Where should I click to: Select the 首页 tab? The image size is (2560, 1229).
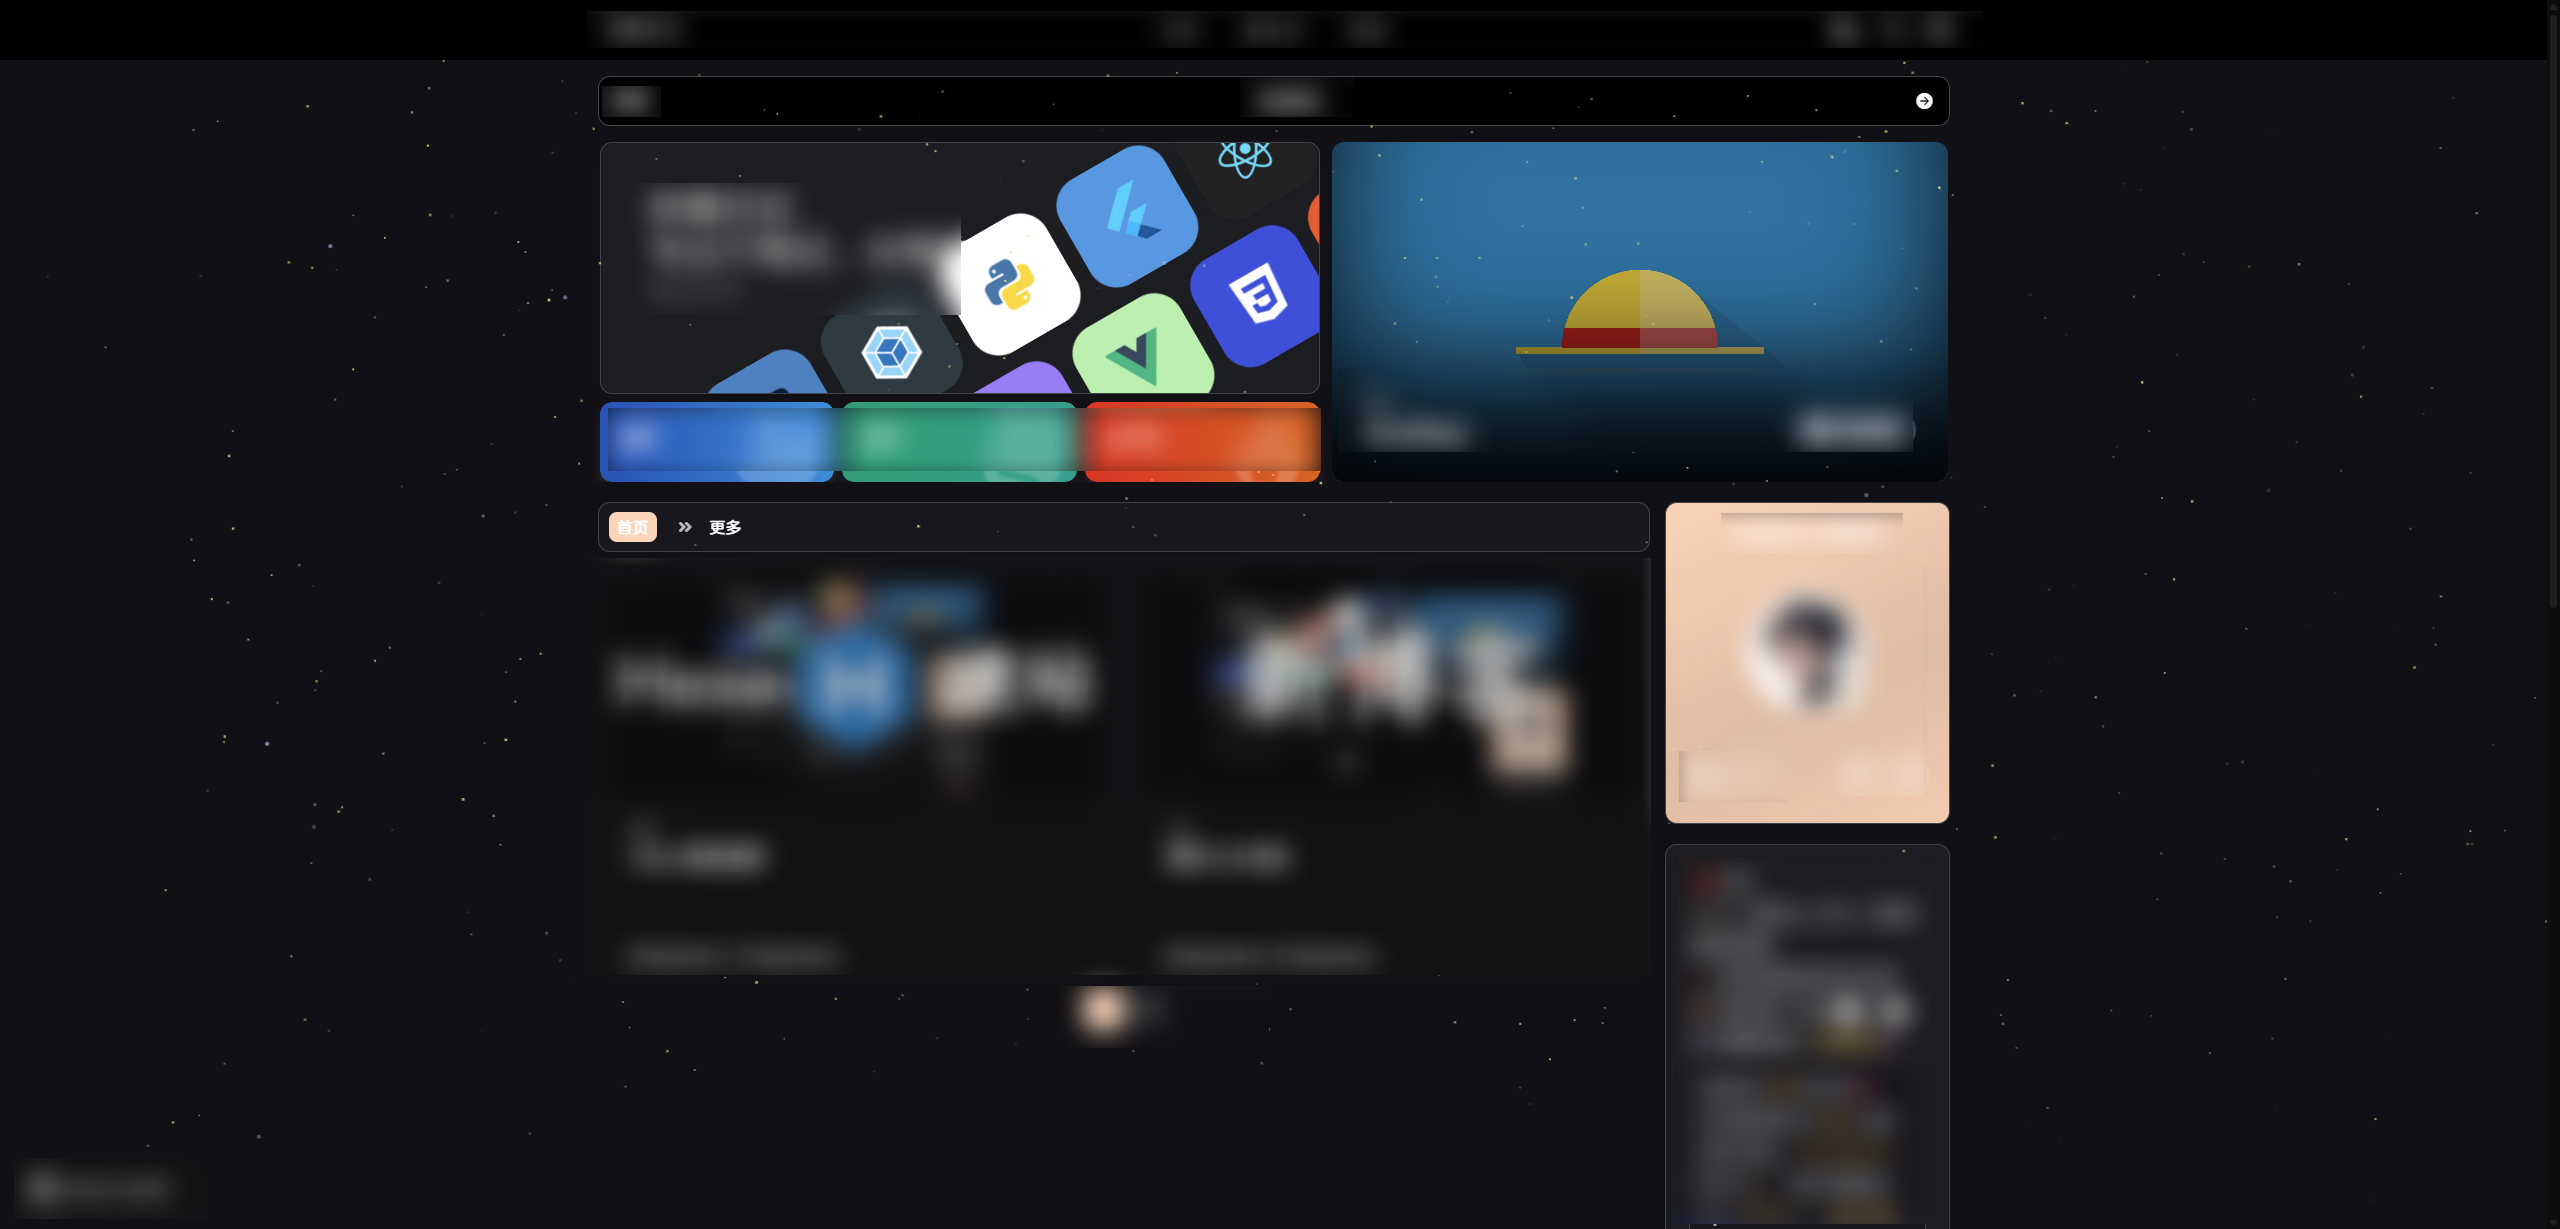coord(632,527)
